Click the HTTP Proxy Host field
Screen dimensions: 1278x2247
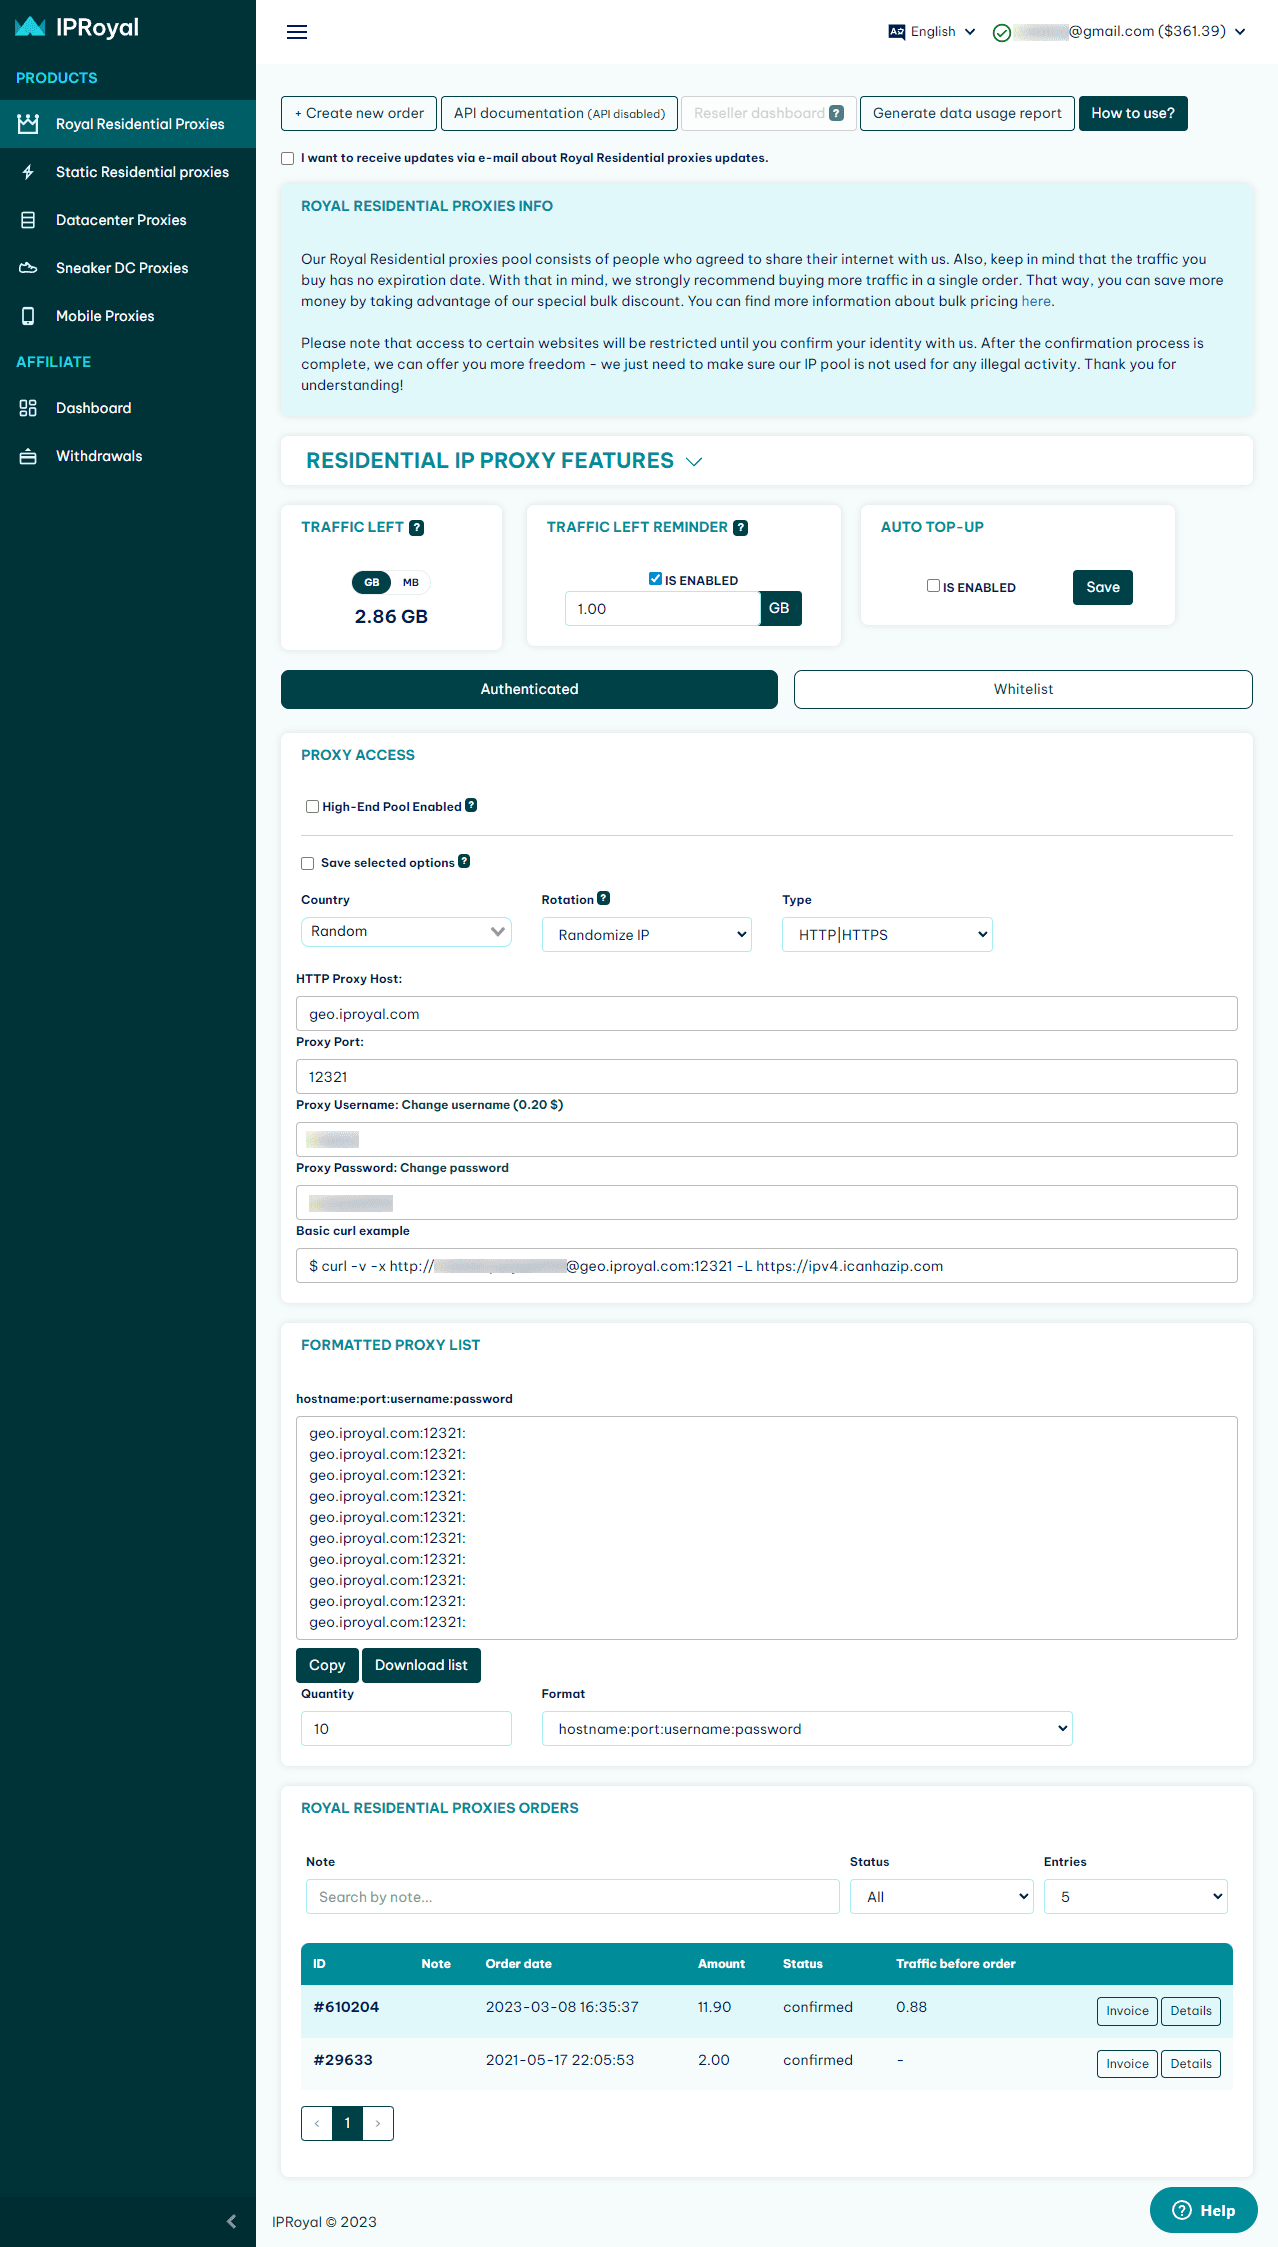[767, 1014]
